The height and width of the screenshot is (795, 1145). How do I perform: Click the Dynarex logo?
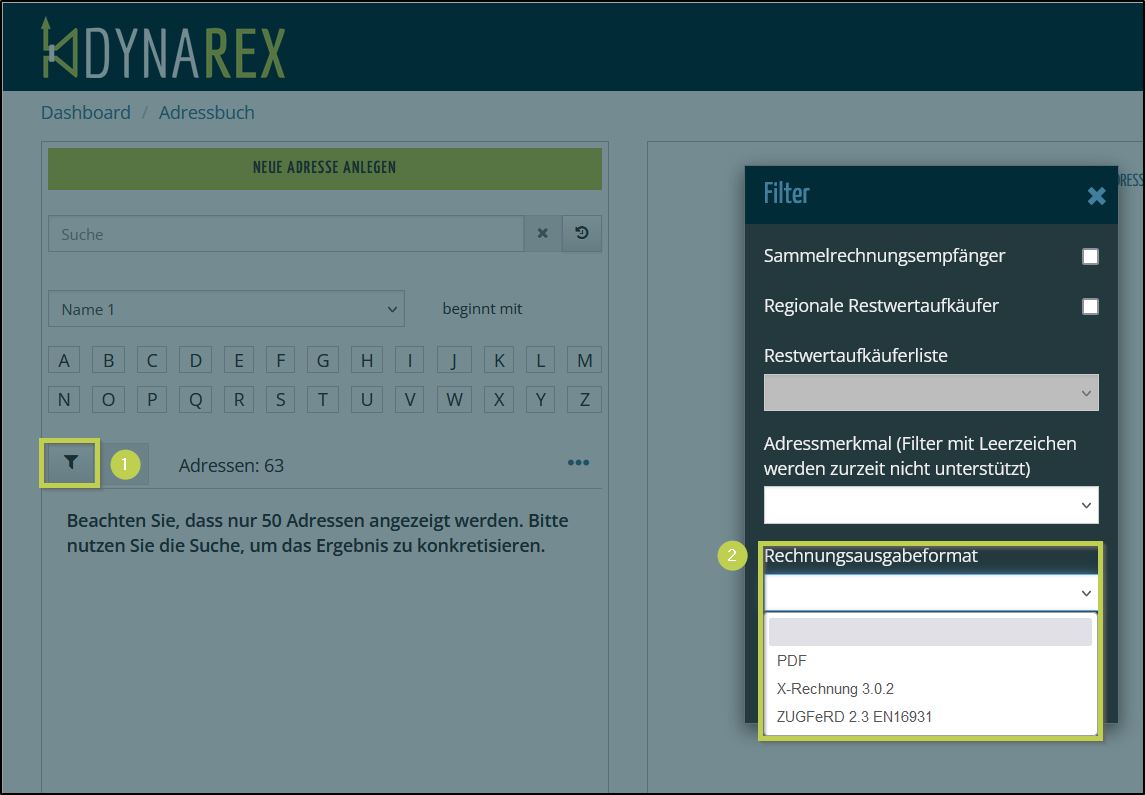(163, 48)
